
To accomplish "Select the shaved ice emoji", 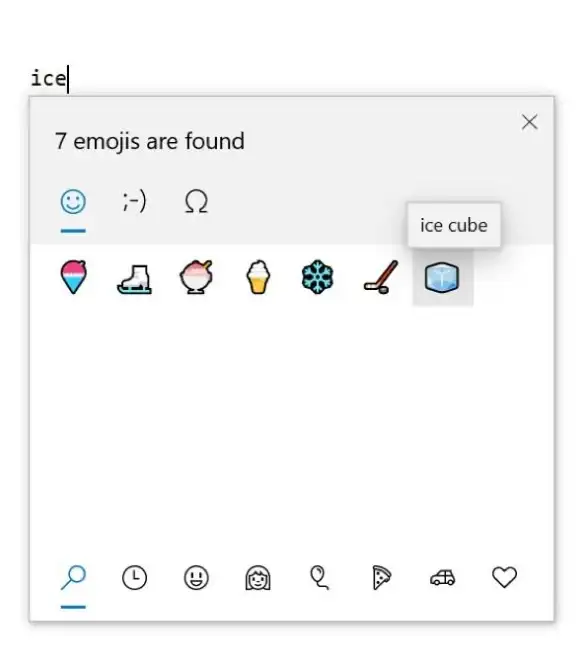I will [73, 277].
